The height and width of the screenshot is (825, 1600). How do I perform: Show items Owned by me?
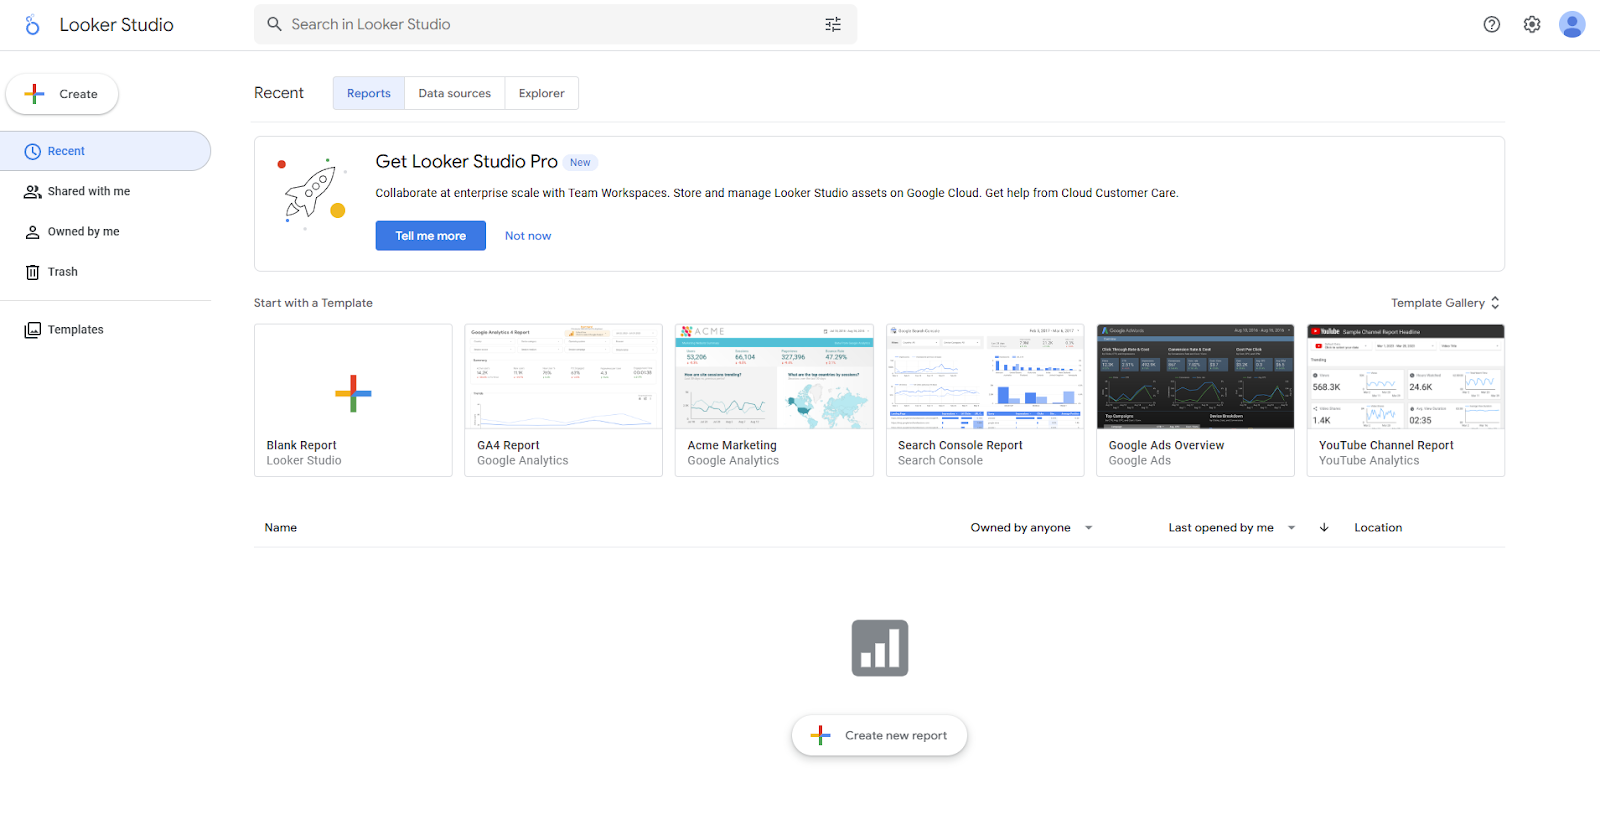(83, 232)
